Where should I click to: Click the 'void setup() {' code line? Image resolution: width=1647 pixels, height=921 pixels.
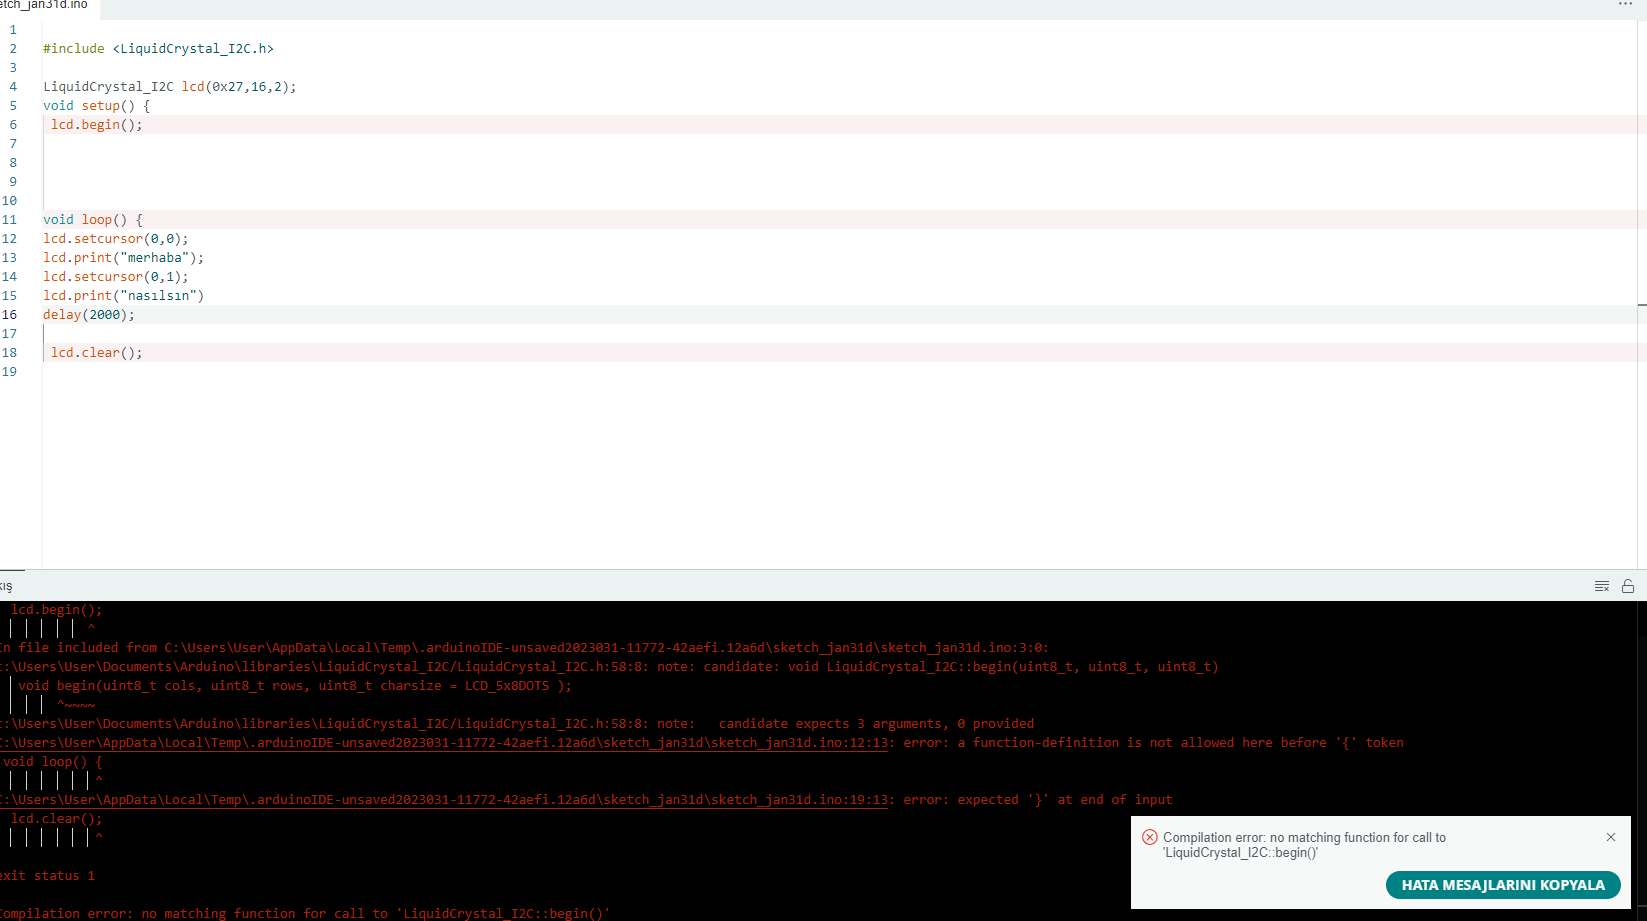[x=97, y=106]
